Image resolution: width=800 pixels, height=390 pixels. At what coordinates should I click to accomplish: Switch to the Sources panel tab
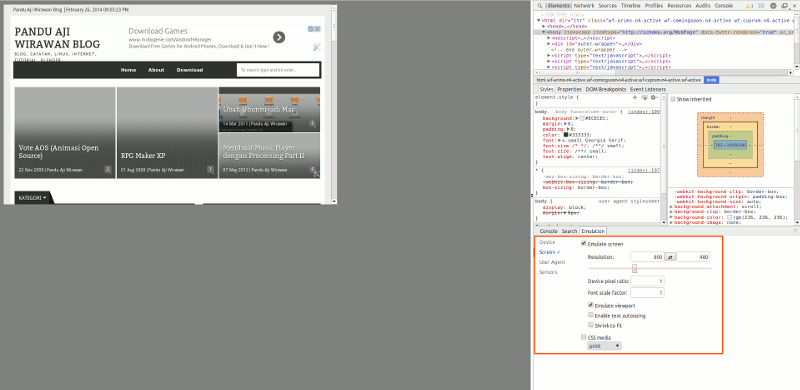point(607,6)
